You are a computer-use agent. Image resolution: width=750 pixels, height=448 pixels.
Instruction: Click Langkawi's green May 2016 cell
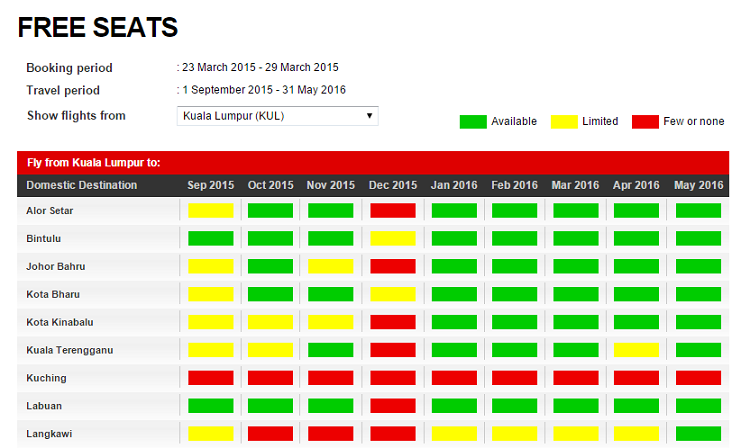click(x=698, y=435)
